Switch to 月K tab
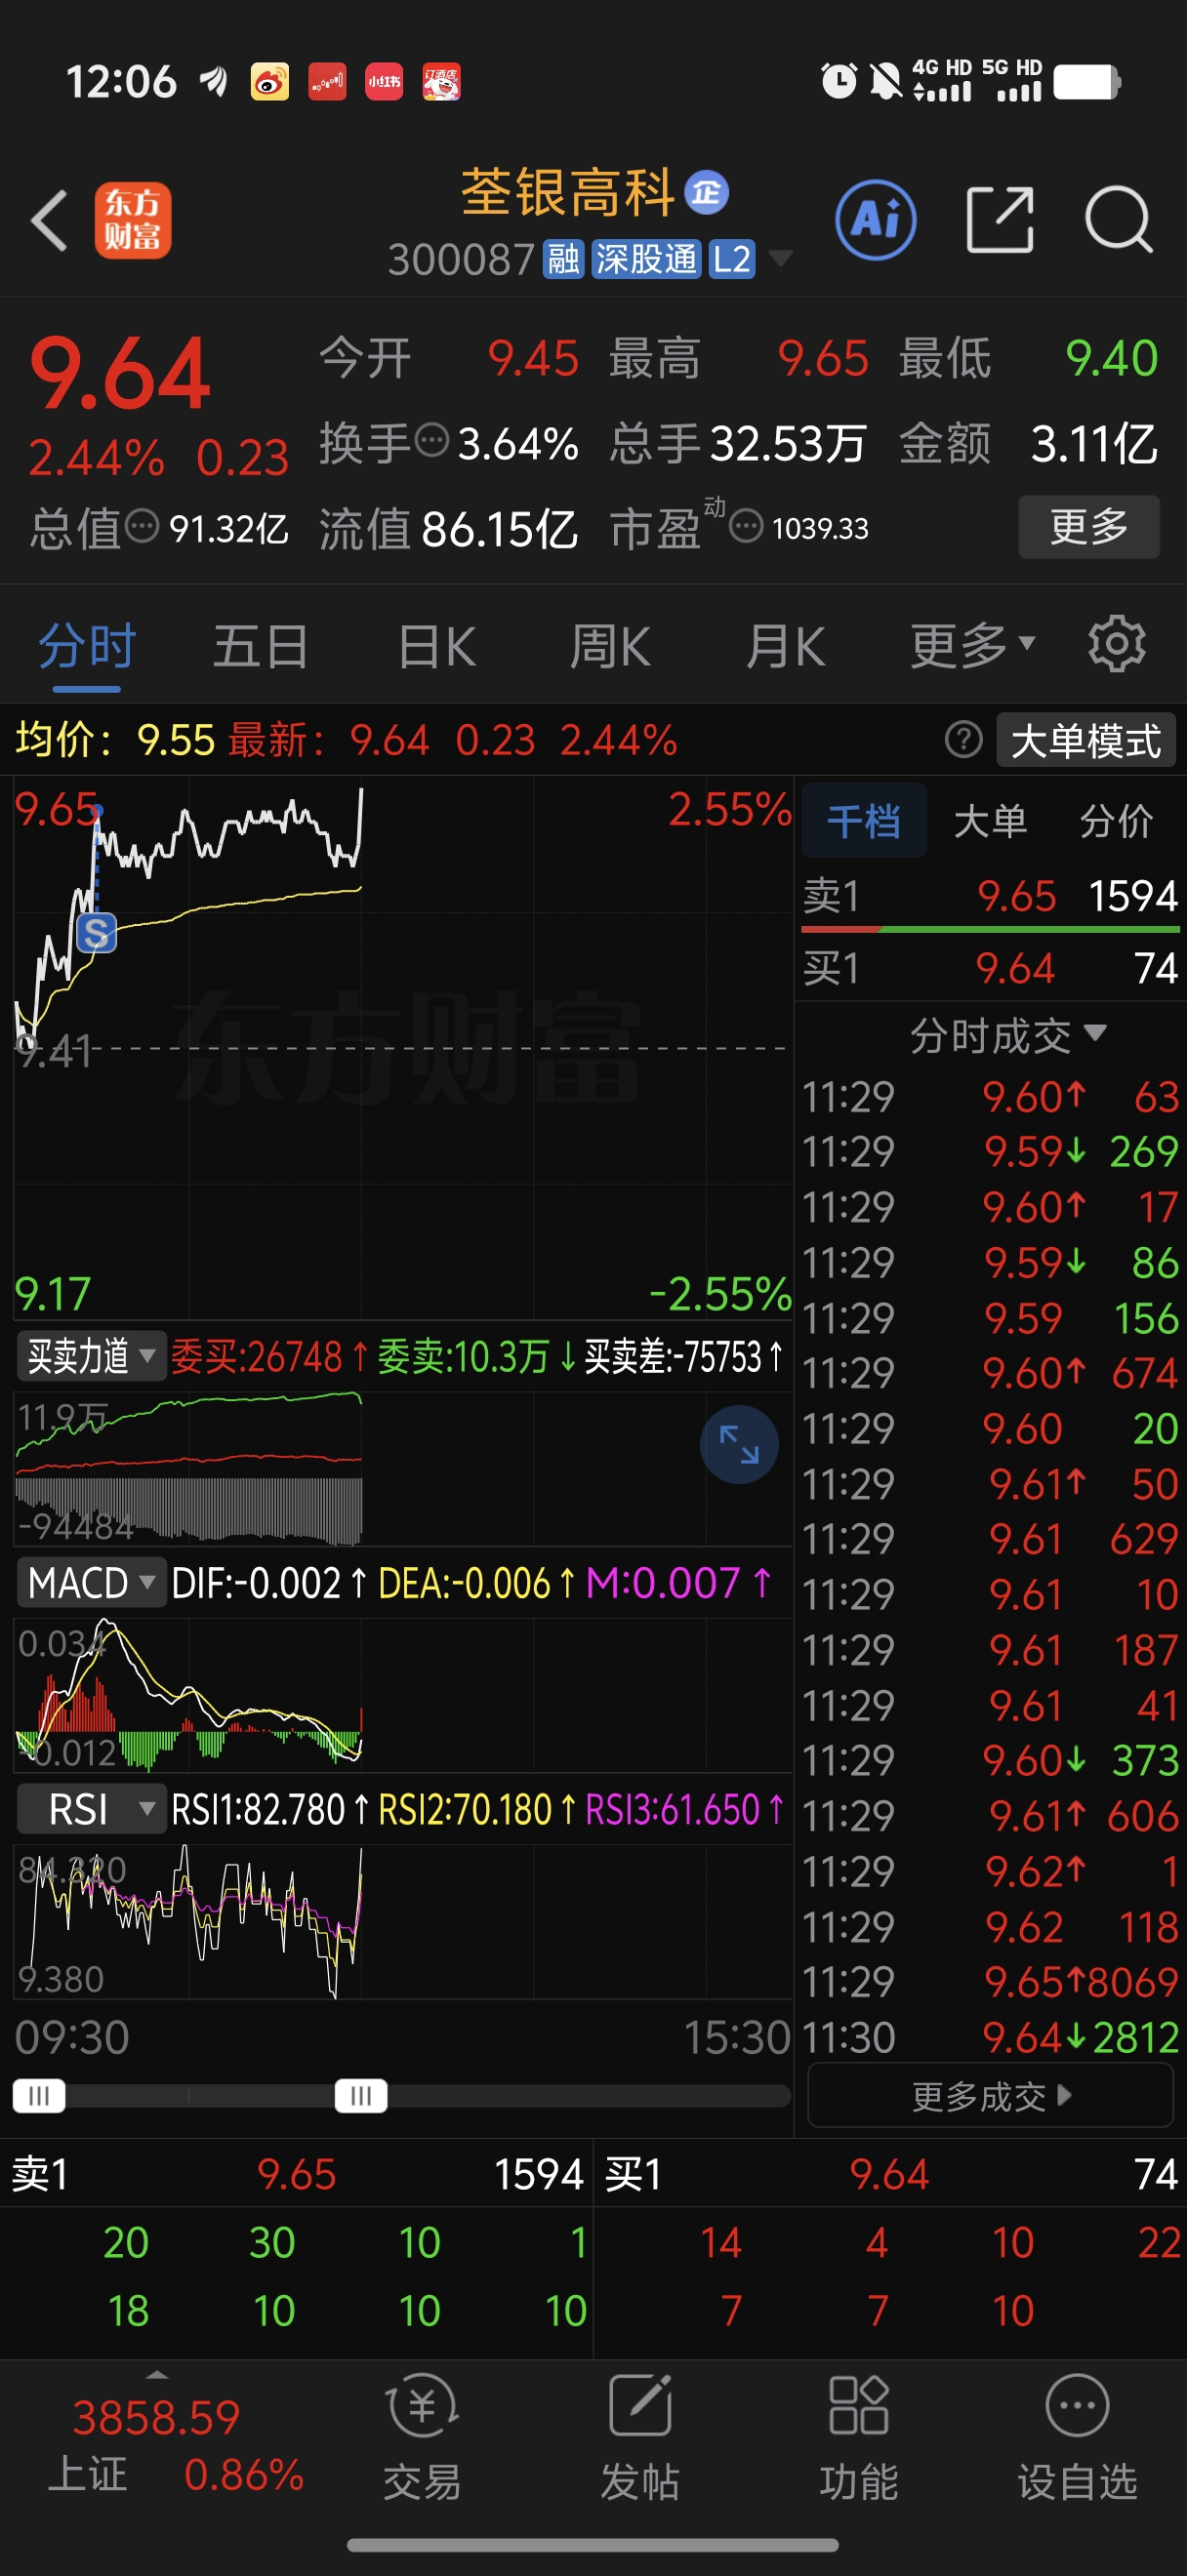The height and width of the screenshot is (2576, 1187). 785,646
